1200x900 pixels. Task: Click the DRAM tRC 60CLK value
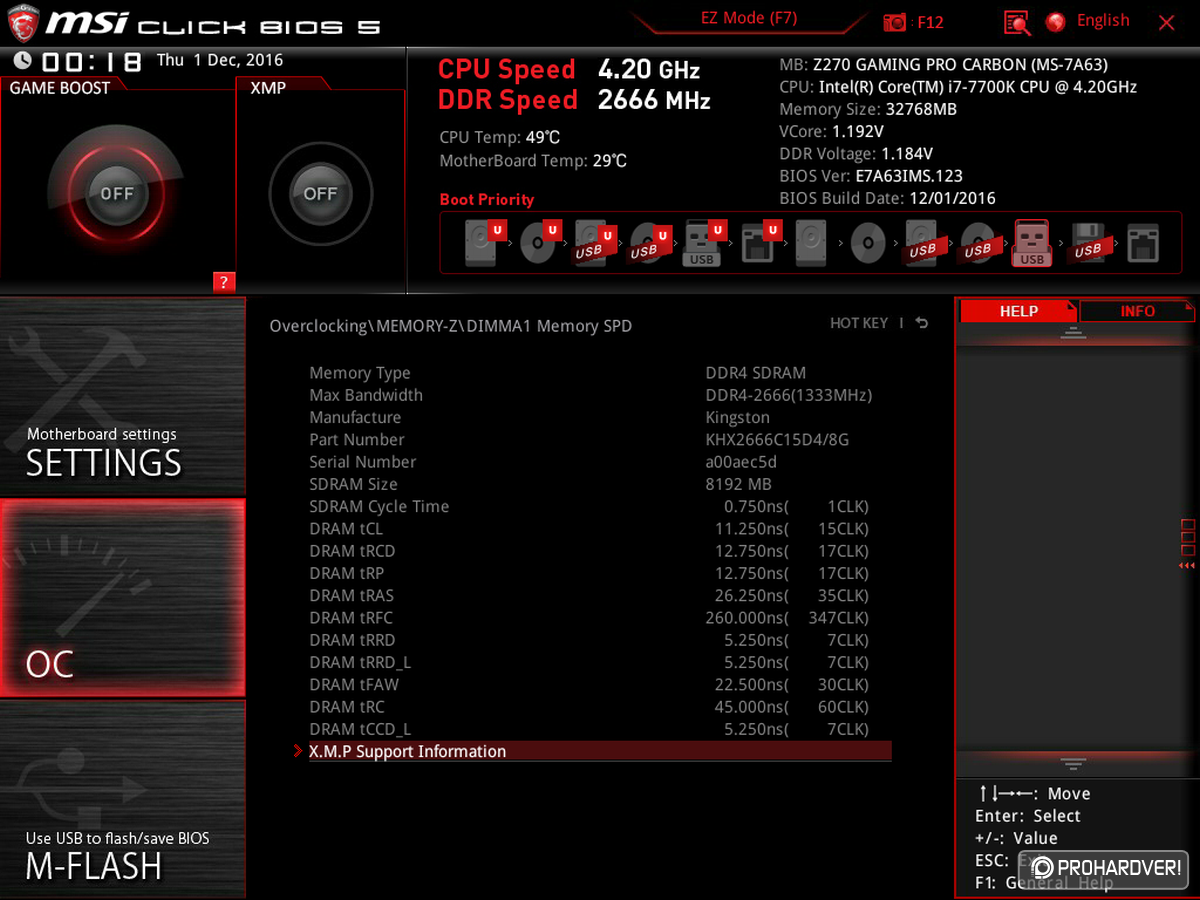(x=843, y=707)
